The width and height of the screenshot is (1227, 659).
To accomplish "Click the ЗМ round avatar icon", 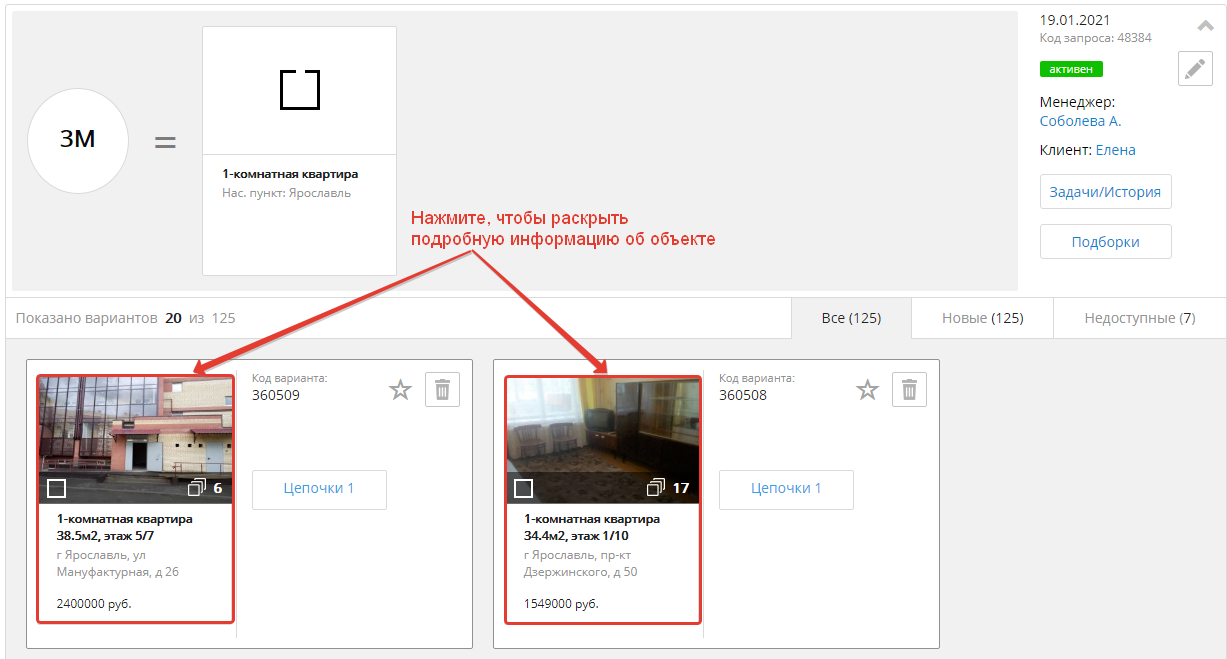I will (78, 141).
